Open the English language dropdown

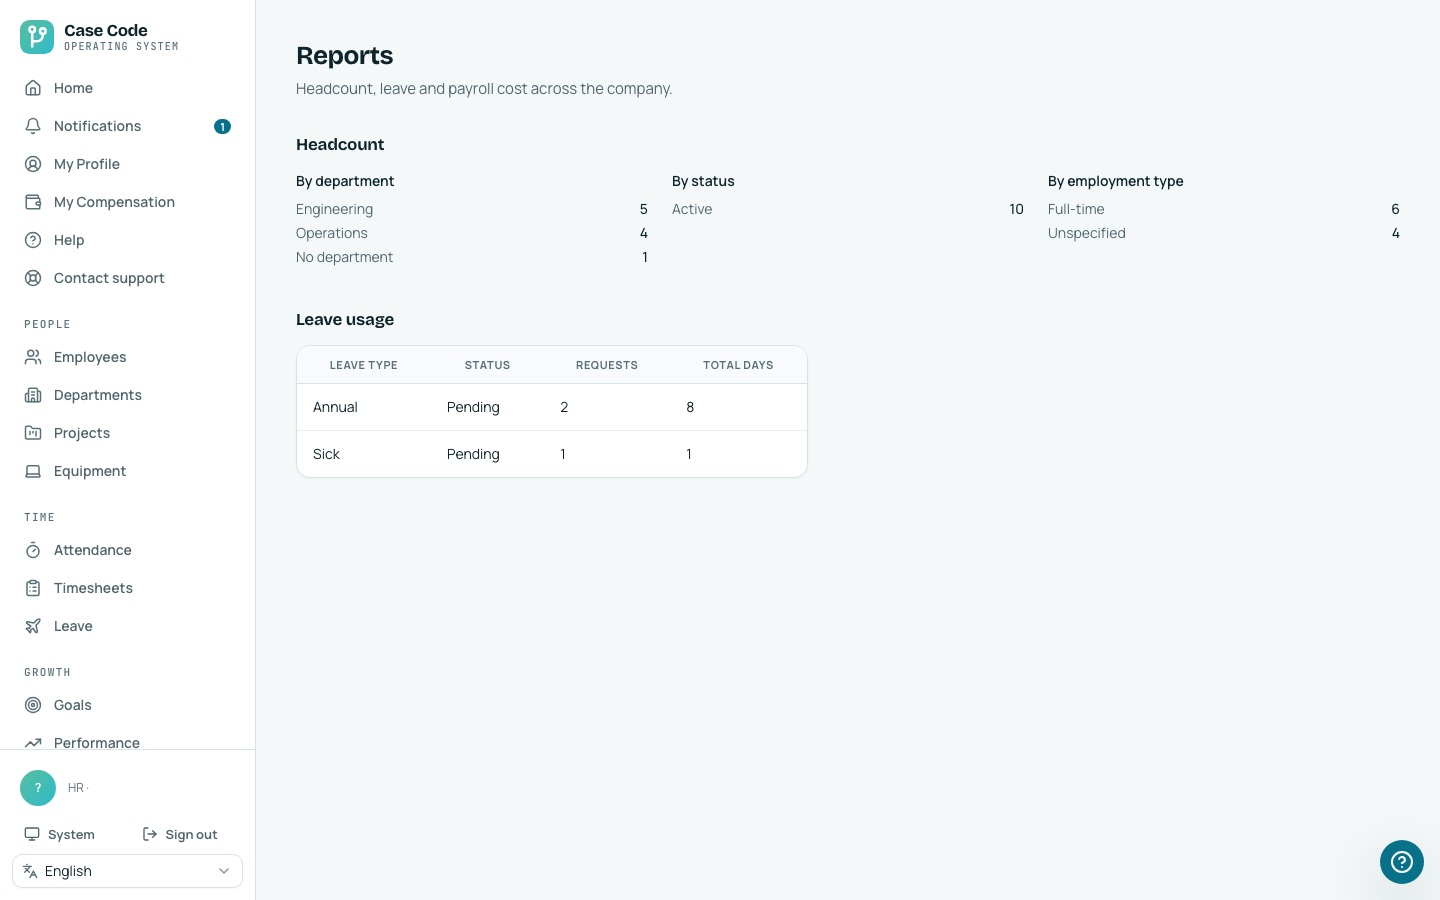pos(127,871)
